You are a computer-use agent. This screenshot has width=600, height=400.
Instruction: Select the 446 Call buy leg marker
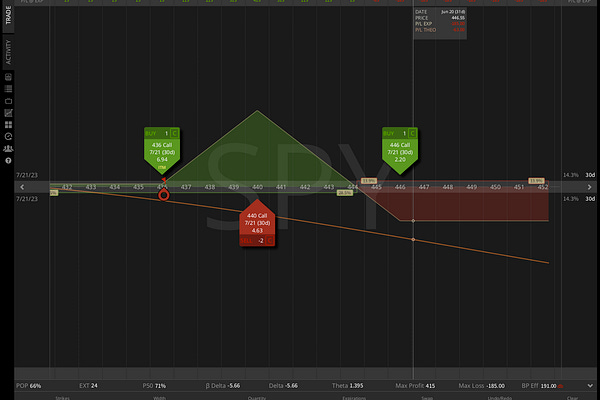(400, 152)
